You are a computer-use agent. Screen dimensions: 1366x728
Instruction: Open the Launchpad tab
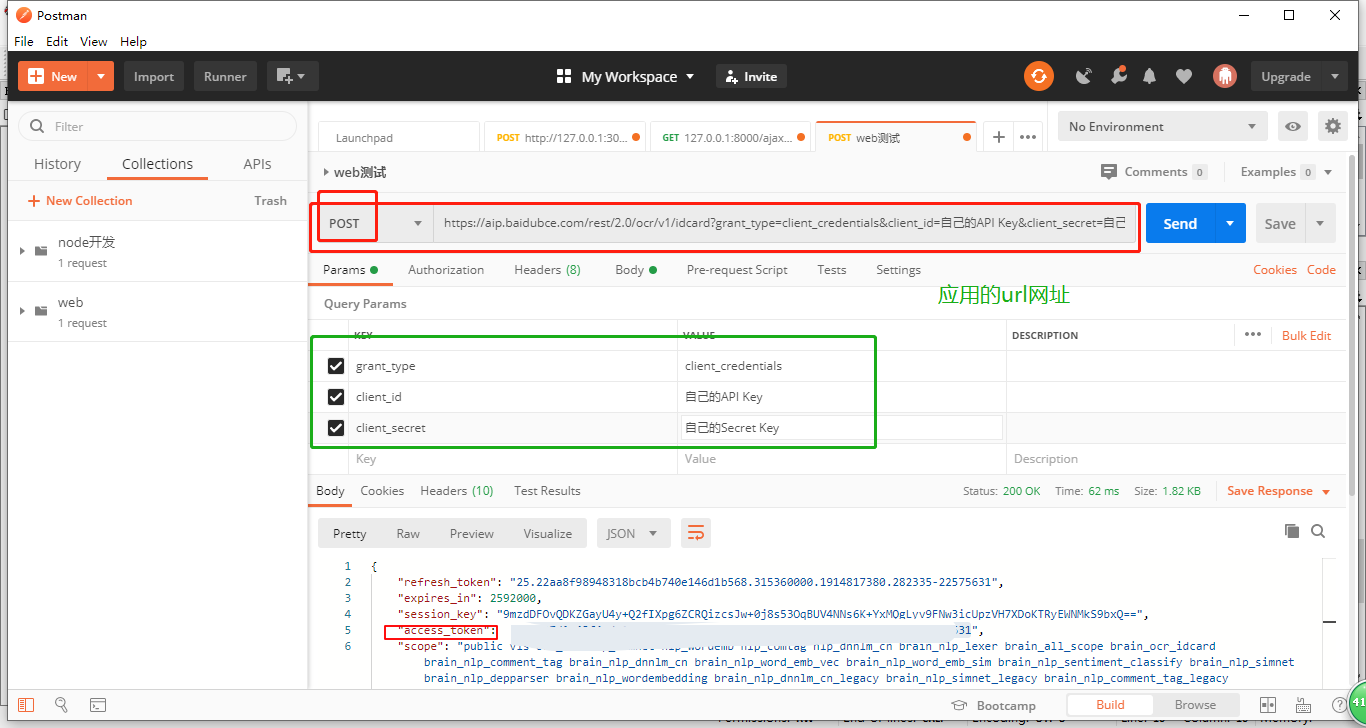click(399, 137)
